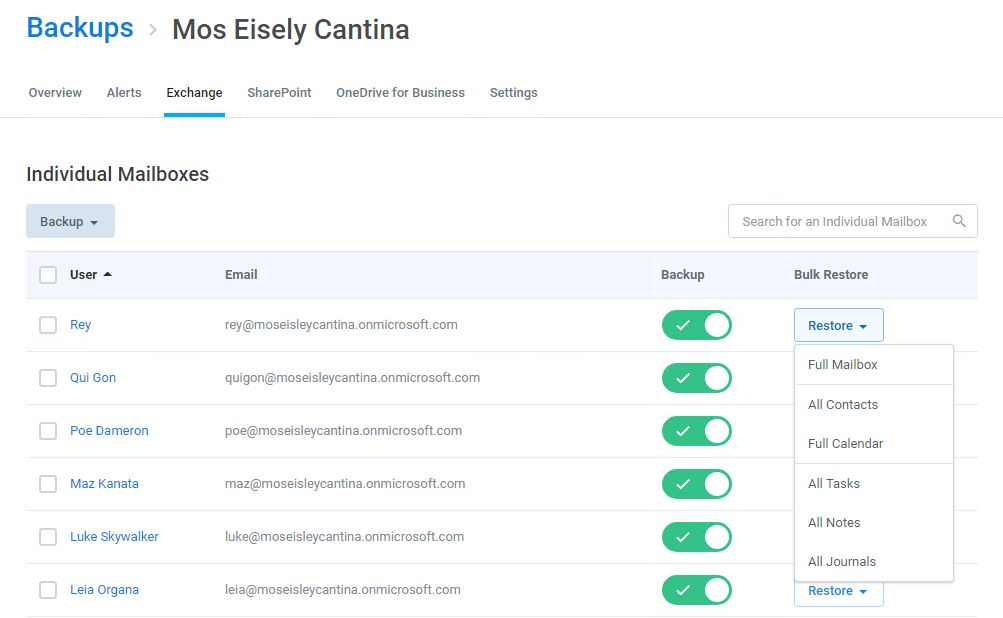Toggle backup switch for Leia Organa

click(x=697, y=590)
